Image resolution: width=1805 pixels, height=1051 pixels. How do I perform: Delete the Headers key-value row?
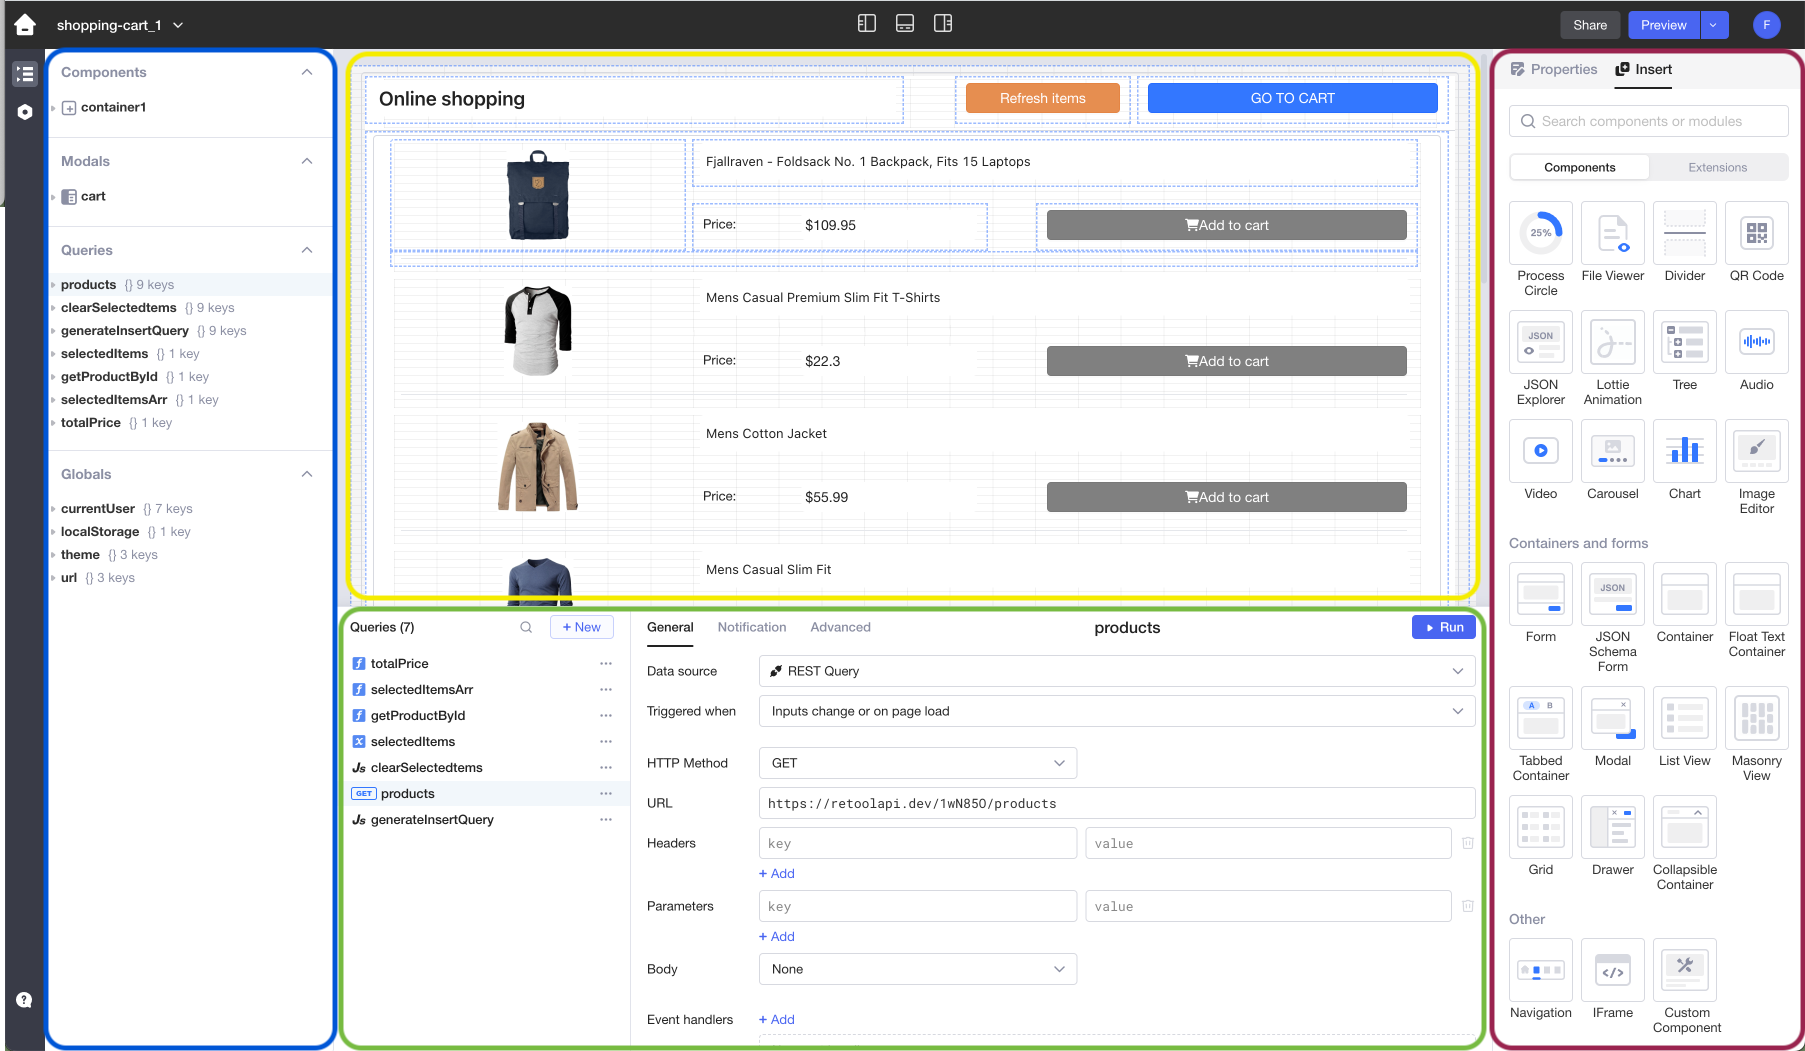point(1468,844)
